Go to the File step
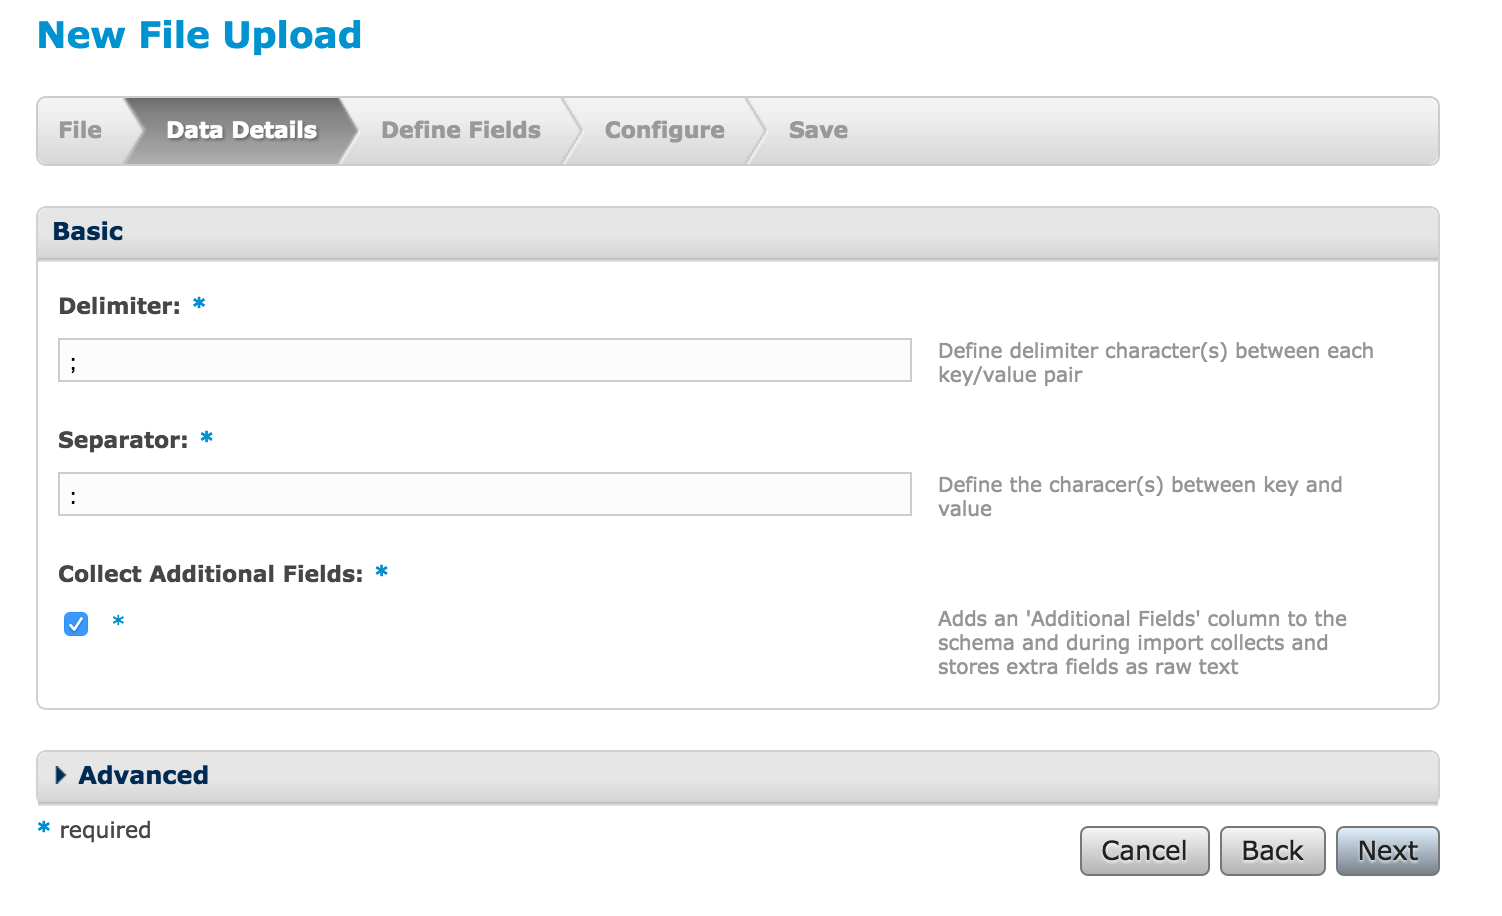1502x916 pixels. (x=80, y=131)
